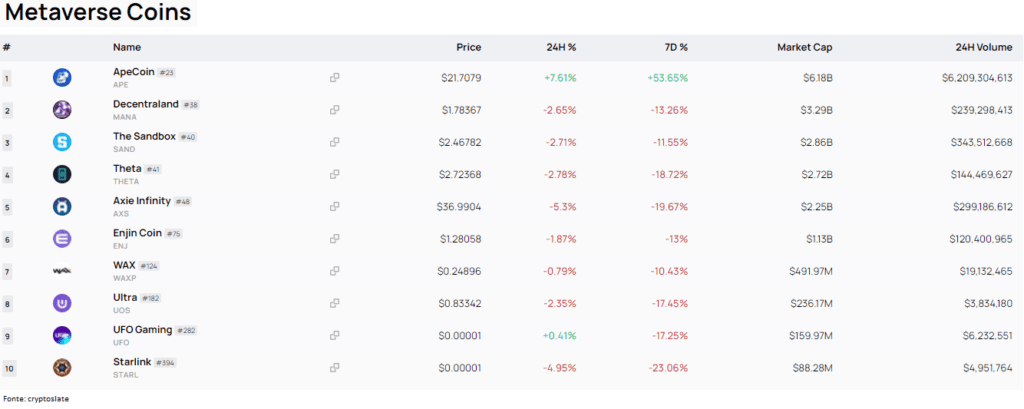This screenshot has height=409, width=1024.
Task: Click the MANA ticker symbol
Action: tap(125, 117)
